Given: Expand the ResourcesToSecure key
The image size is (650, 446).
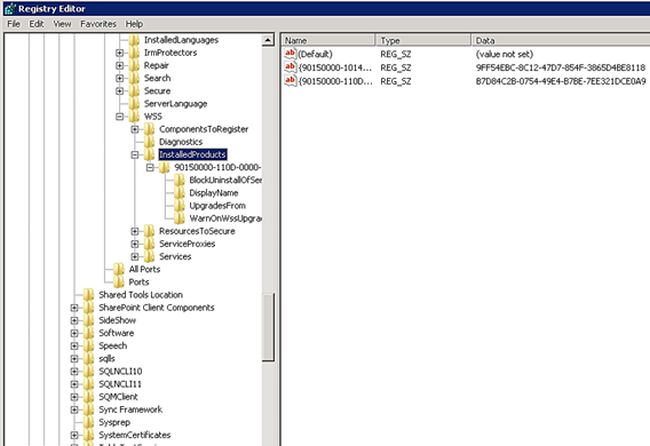Looking at the screenshot, I should [135, 231].
